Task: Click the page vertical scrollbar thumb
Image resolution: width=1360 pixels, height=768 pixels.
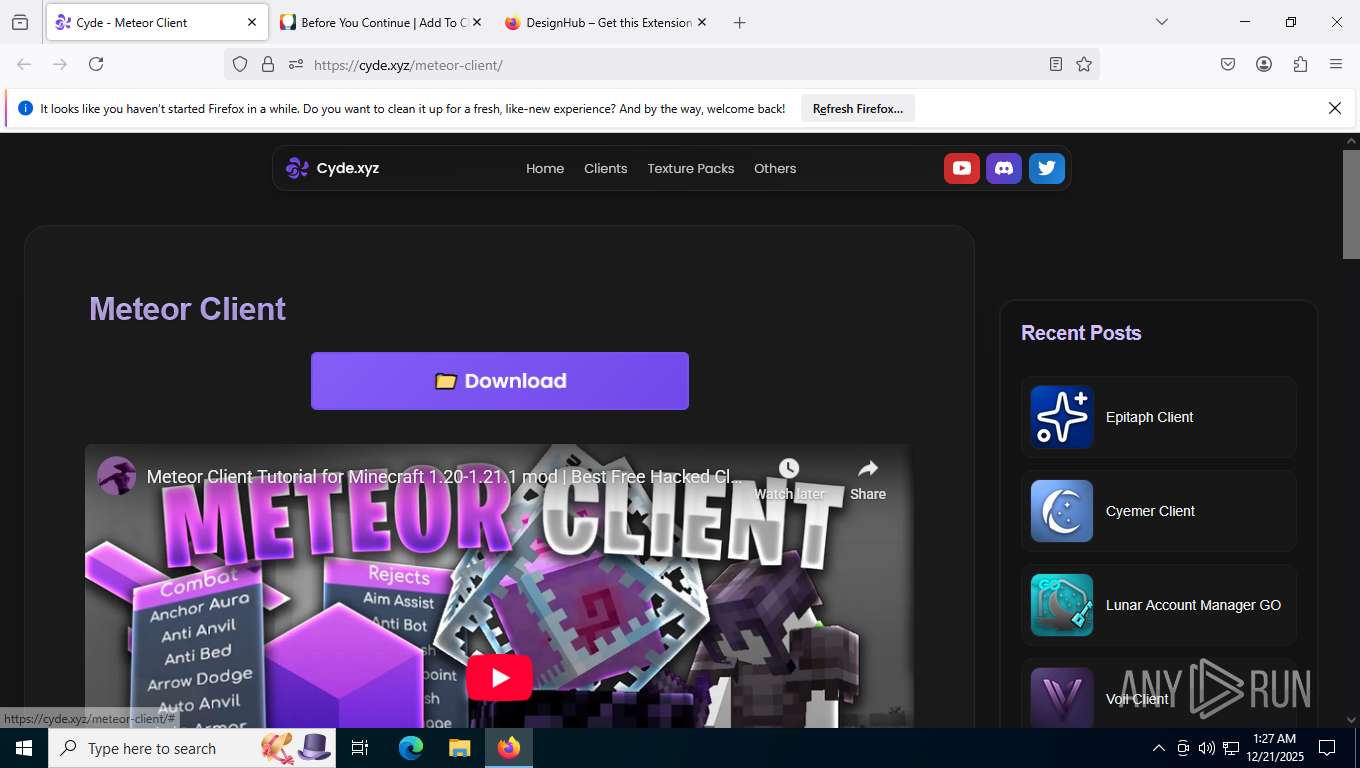Action: pos(1351,205)
